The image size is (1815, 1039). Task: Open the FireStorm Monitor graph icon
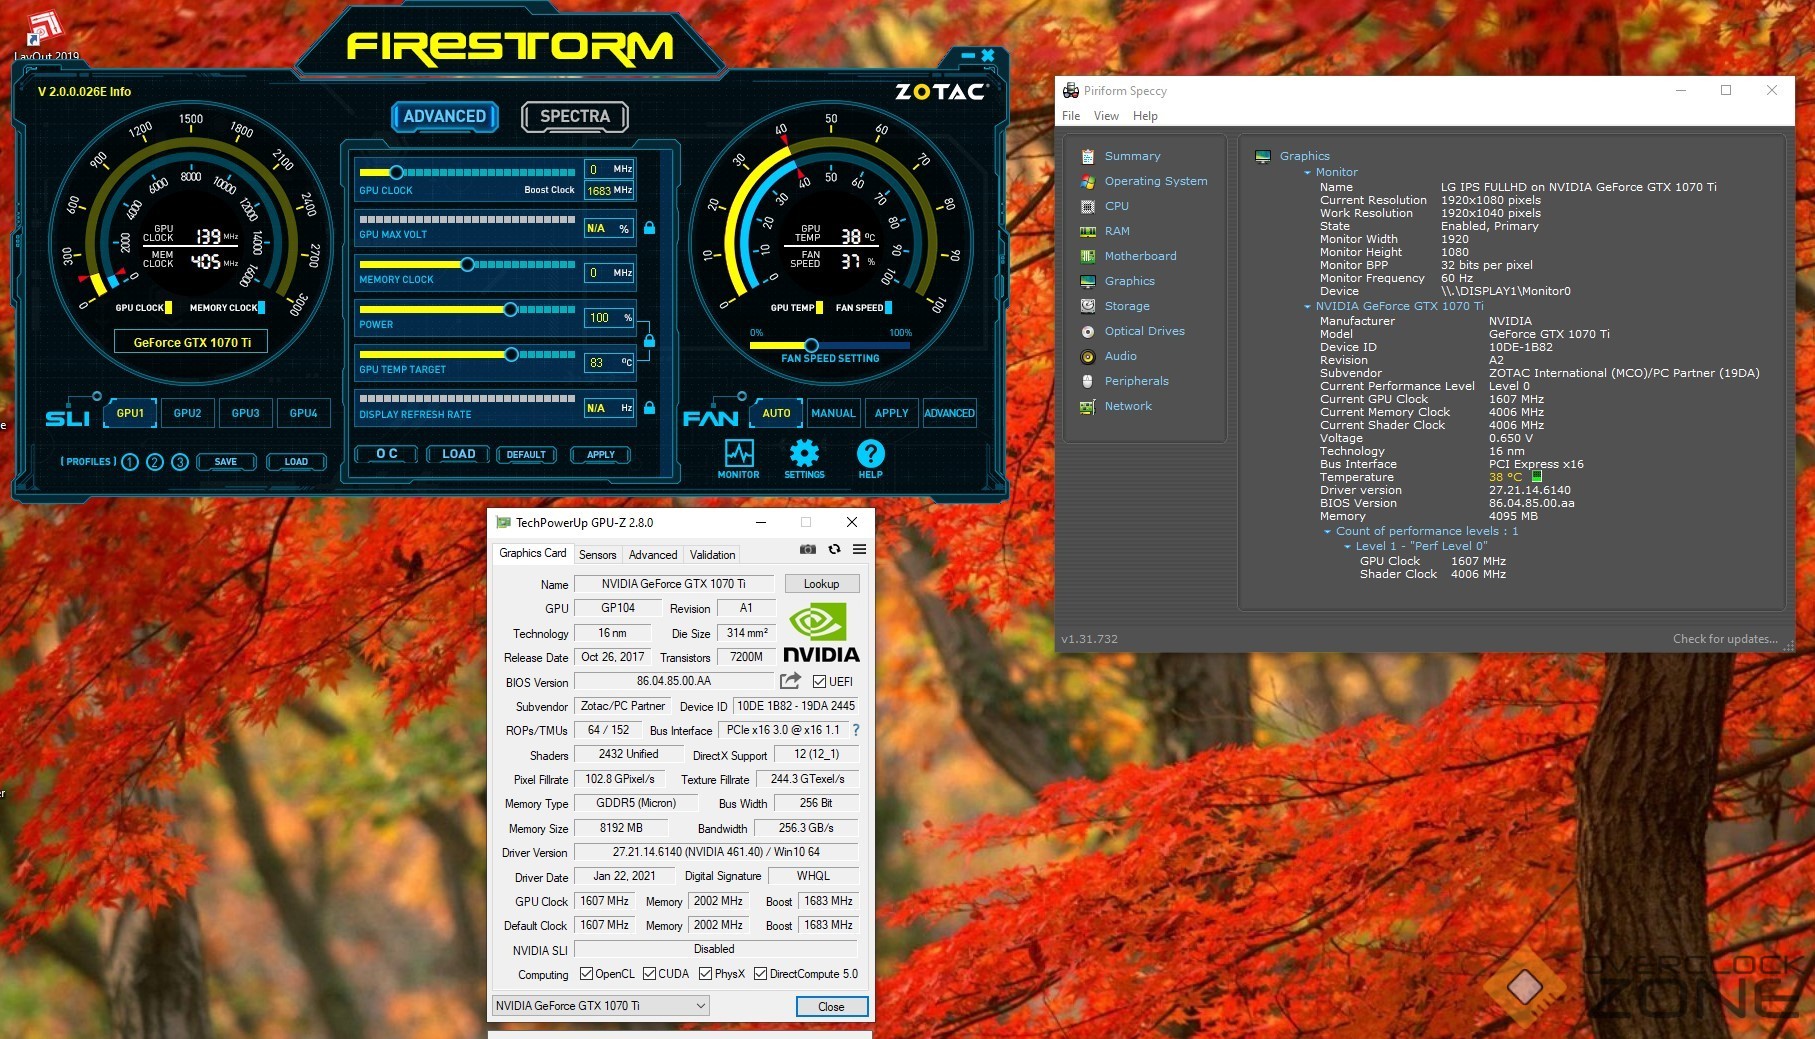738,453
